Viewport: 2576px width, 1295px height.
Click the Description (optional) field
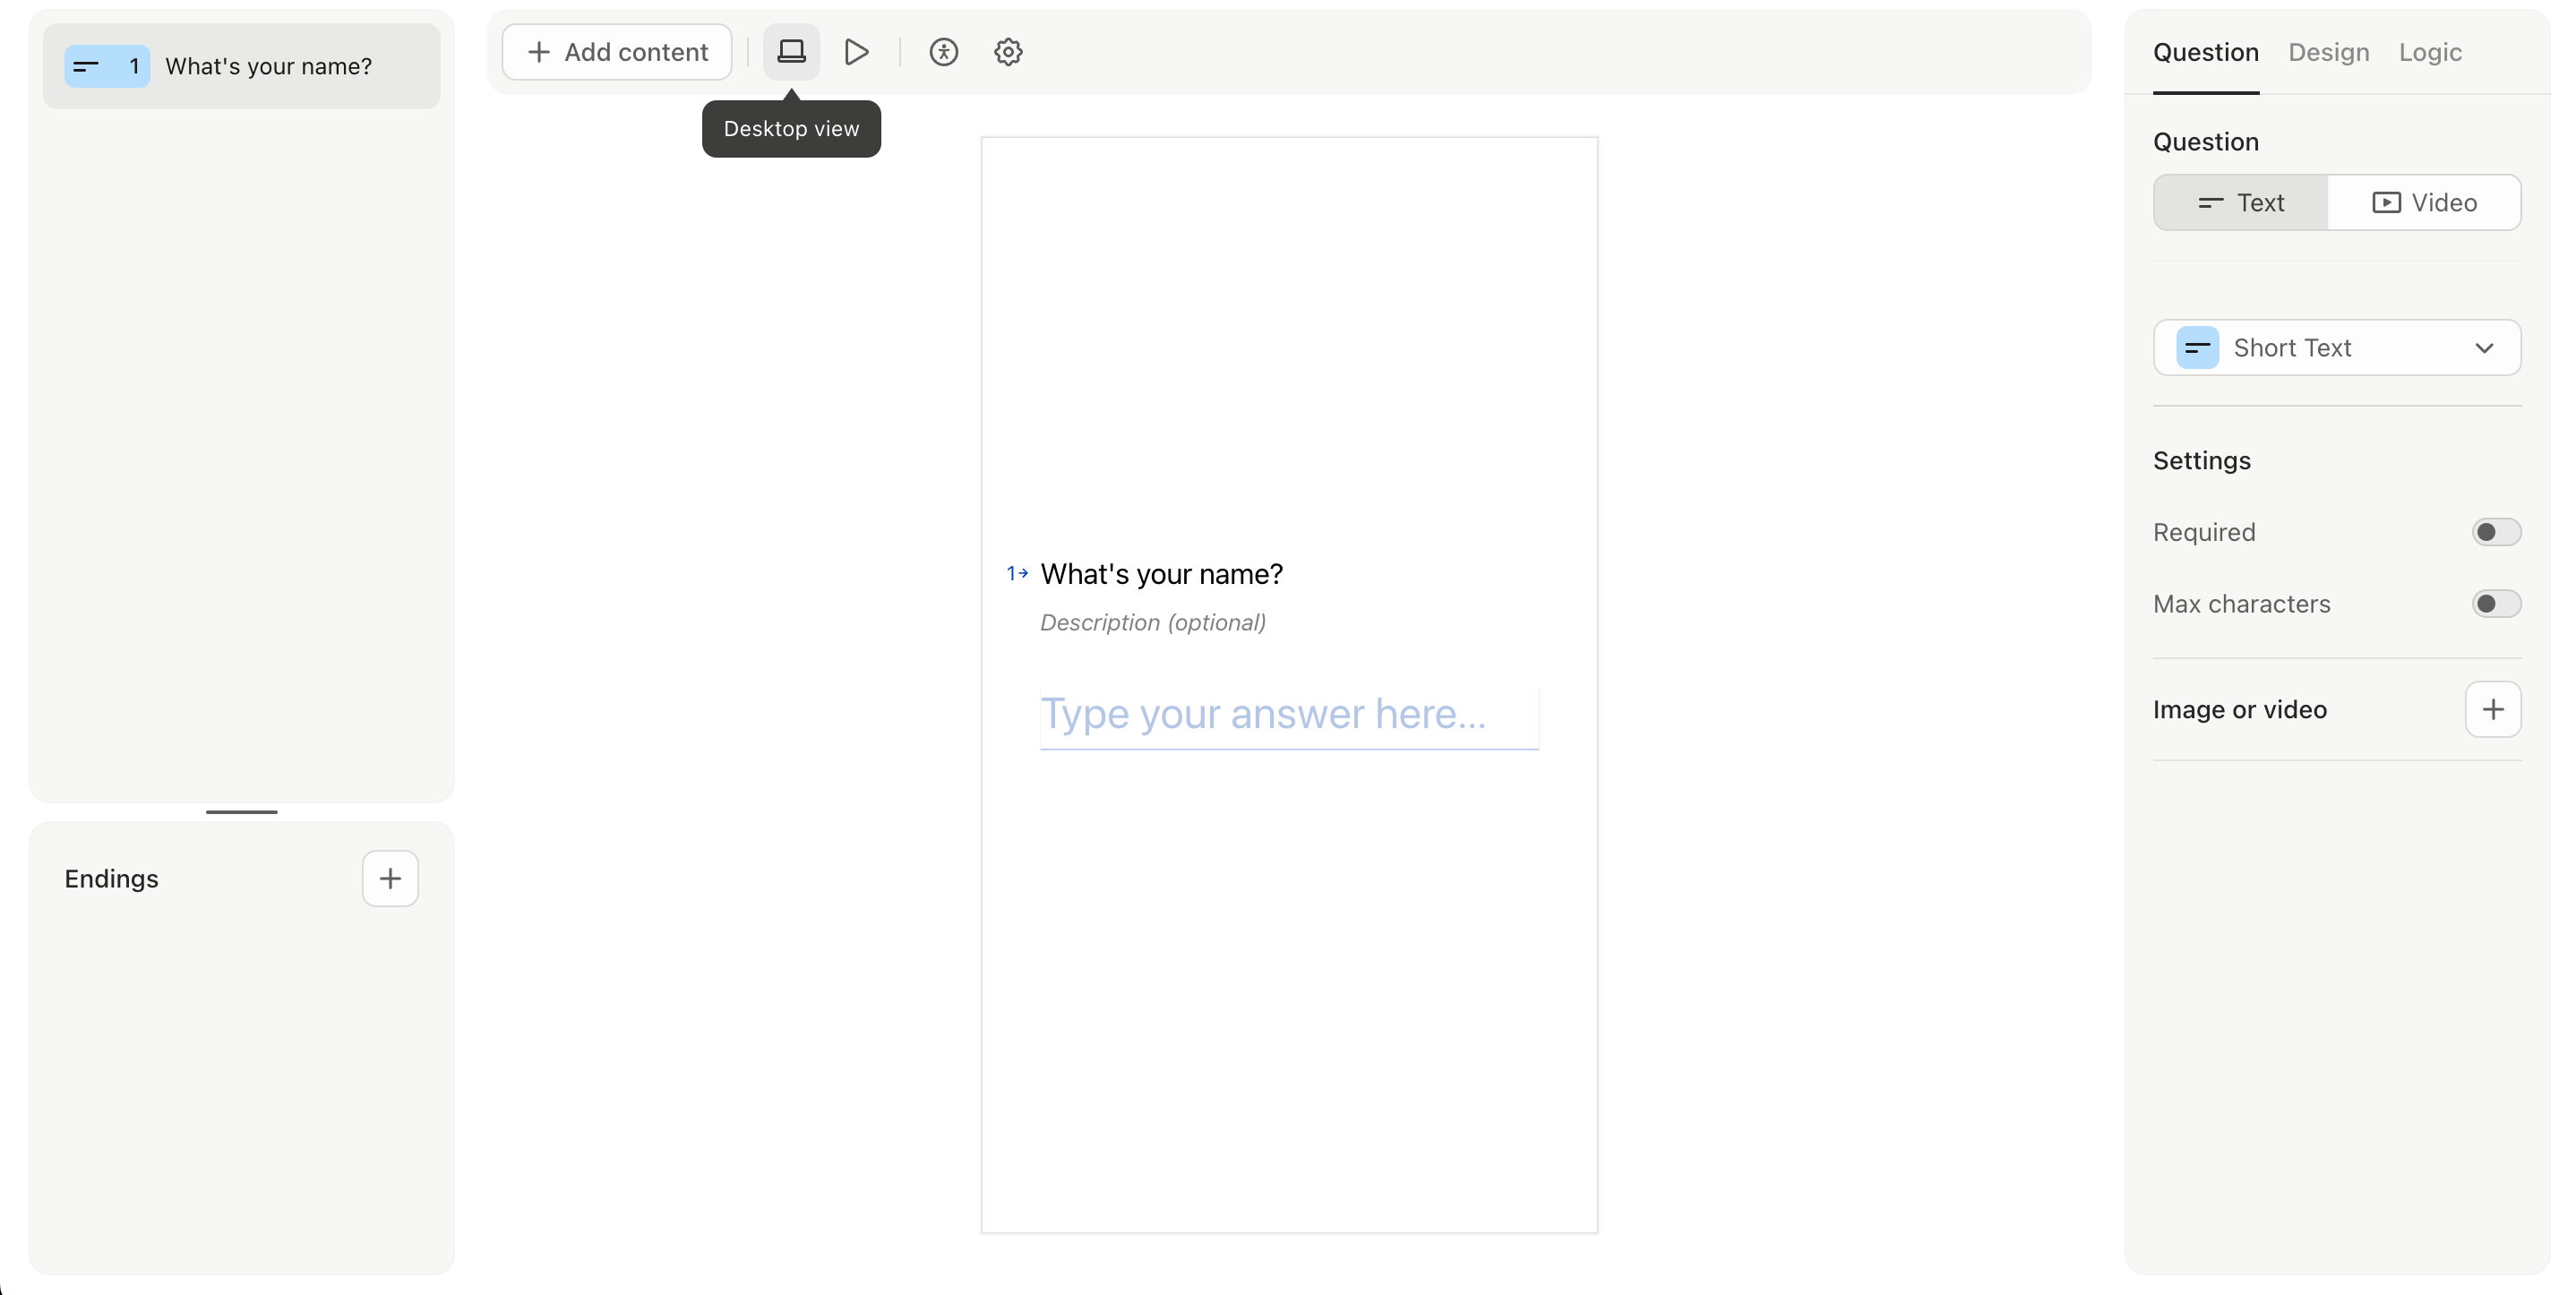(1151, 622)
